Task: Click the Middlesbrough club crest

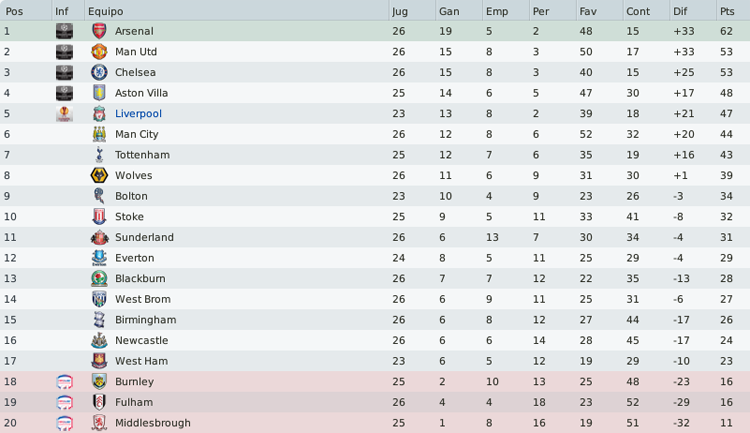Action: coord(99,422)
